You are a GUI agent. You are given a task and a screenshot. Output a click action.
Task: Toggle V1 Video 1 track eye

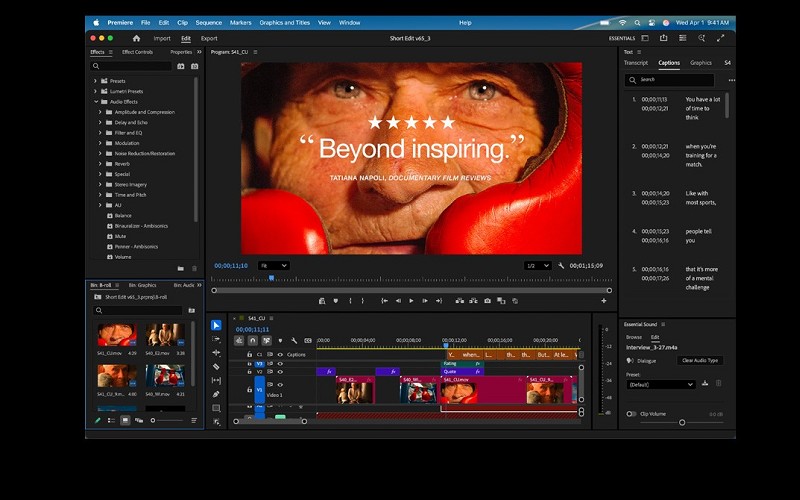click(x=280, y=385)
